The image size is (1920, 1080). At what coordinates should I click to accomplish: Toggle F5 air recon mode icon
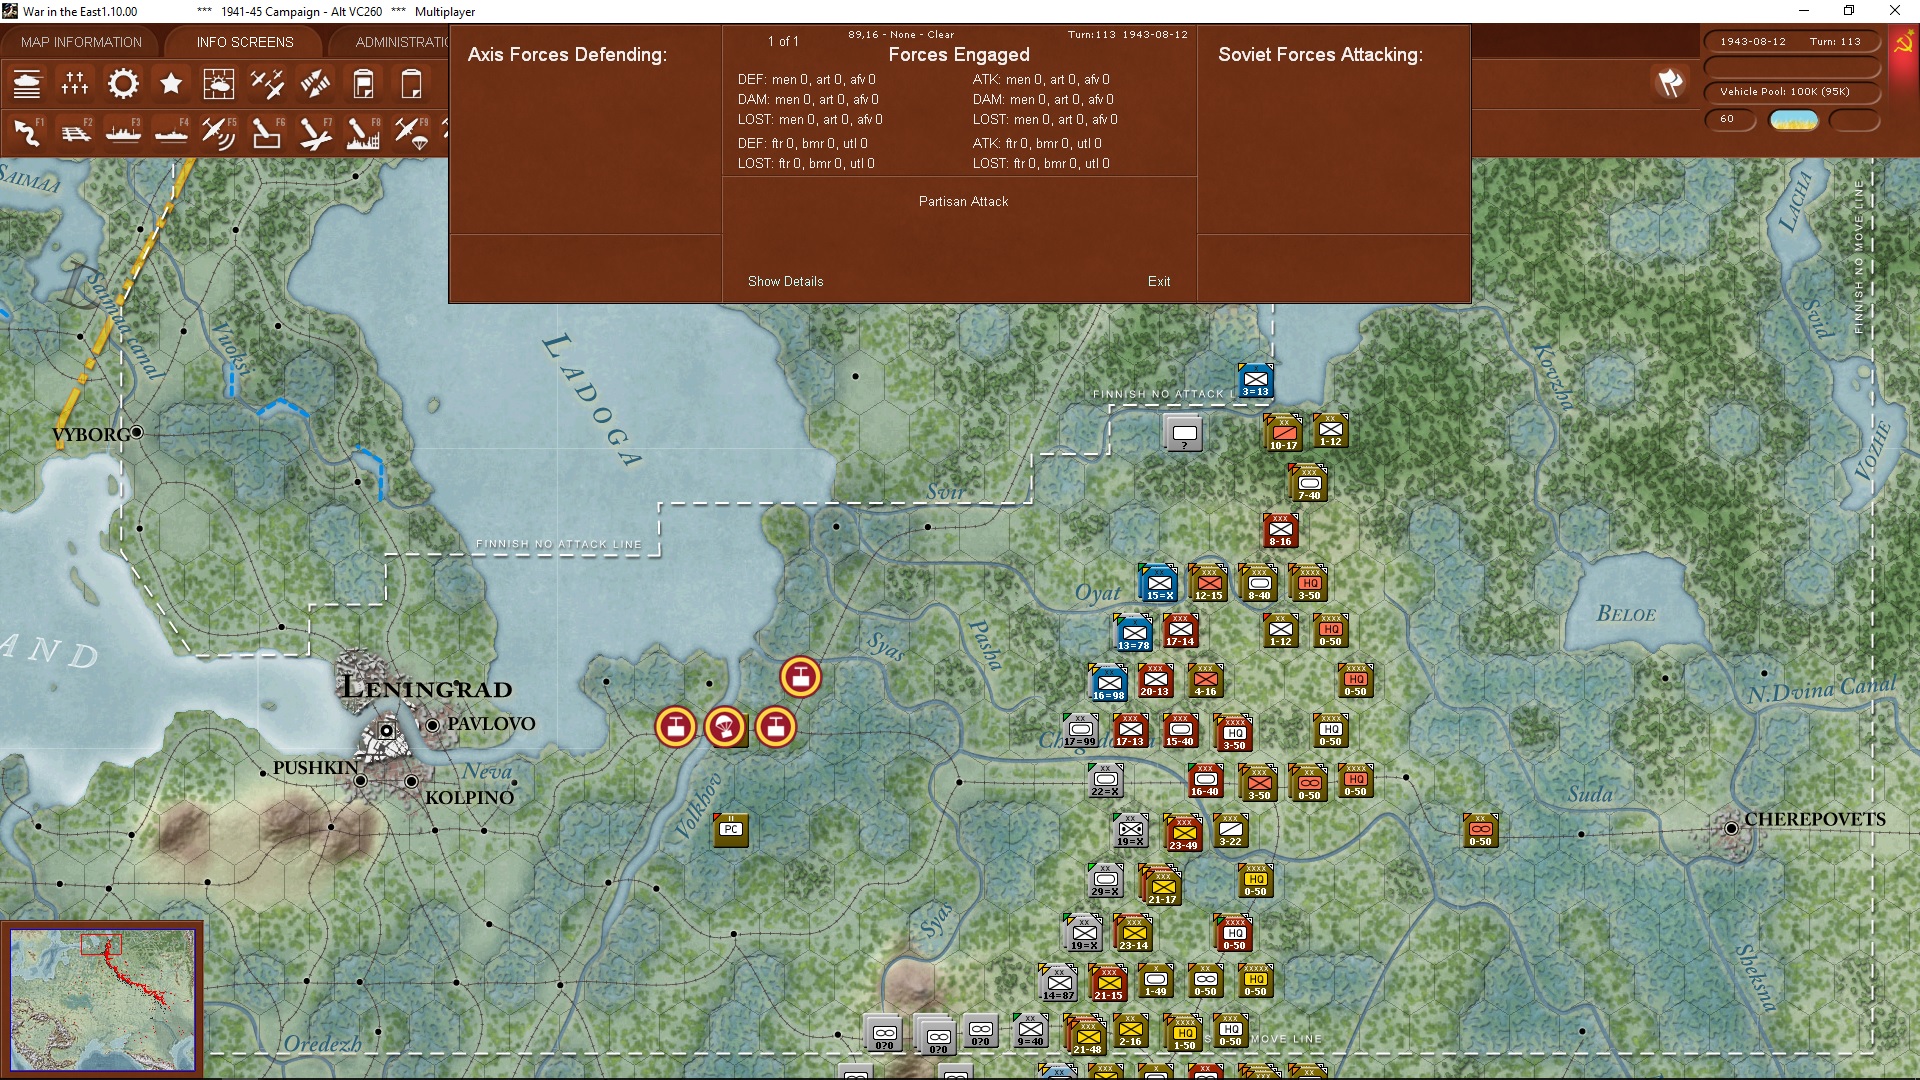coord(218,132)
